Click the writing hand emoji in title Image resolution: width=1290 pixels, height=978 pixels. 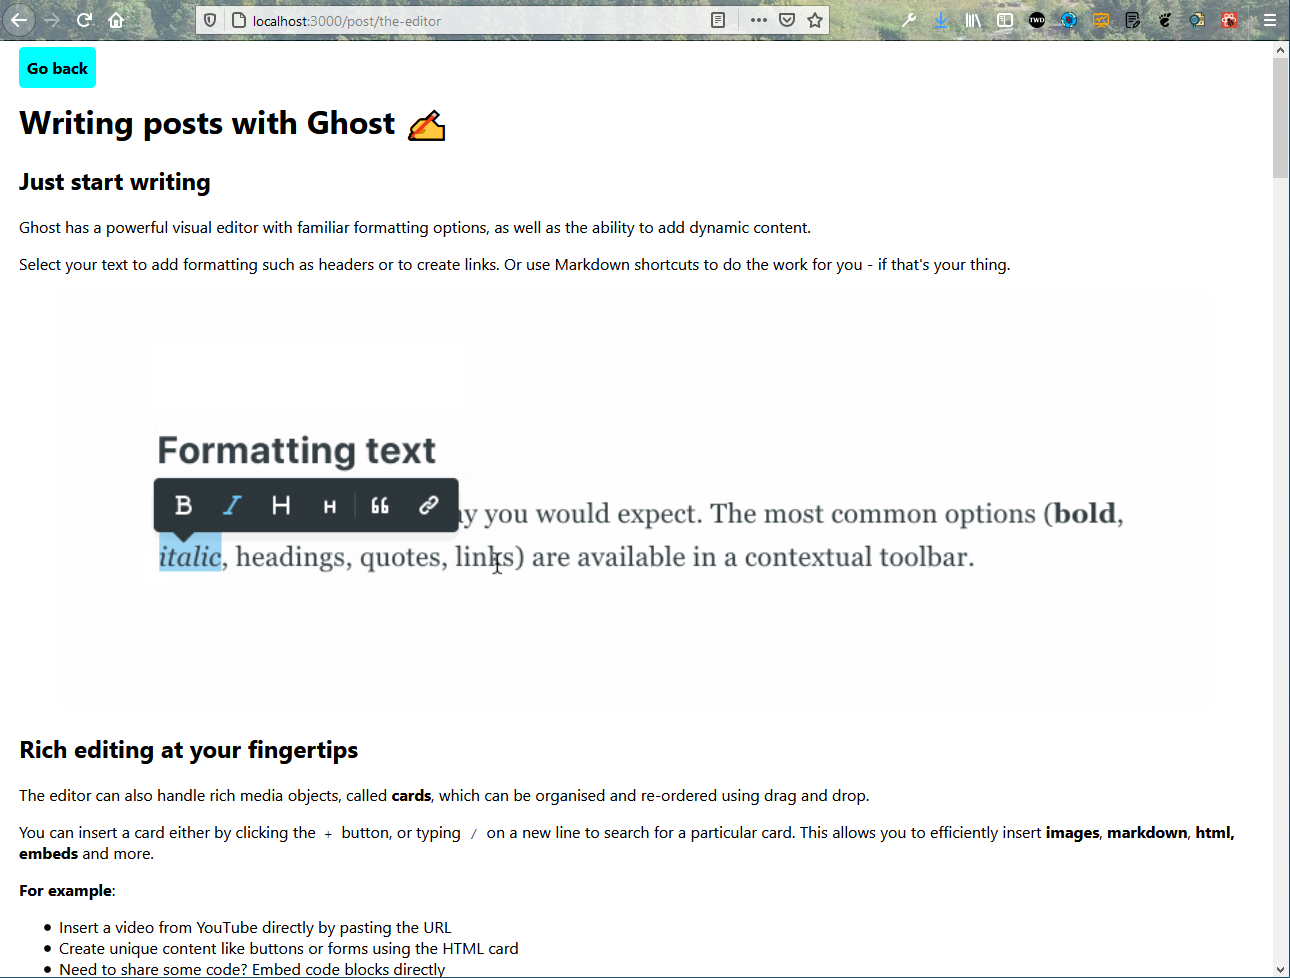(427, 125)
